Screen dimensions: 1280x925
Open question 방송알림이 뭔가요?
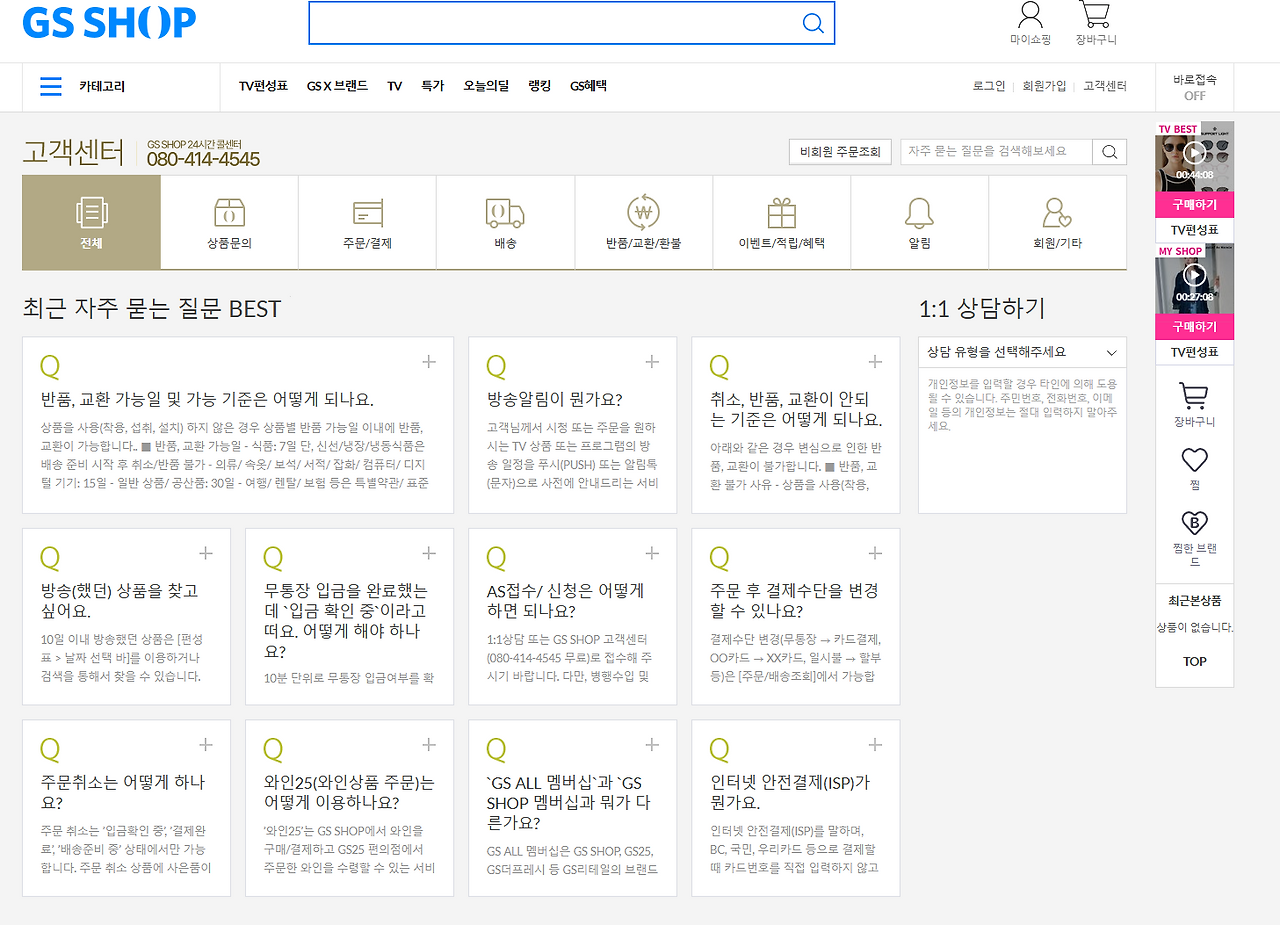click(x=555, y=400)
